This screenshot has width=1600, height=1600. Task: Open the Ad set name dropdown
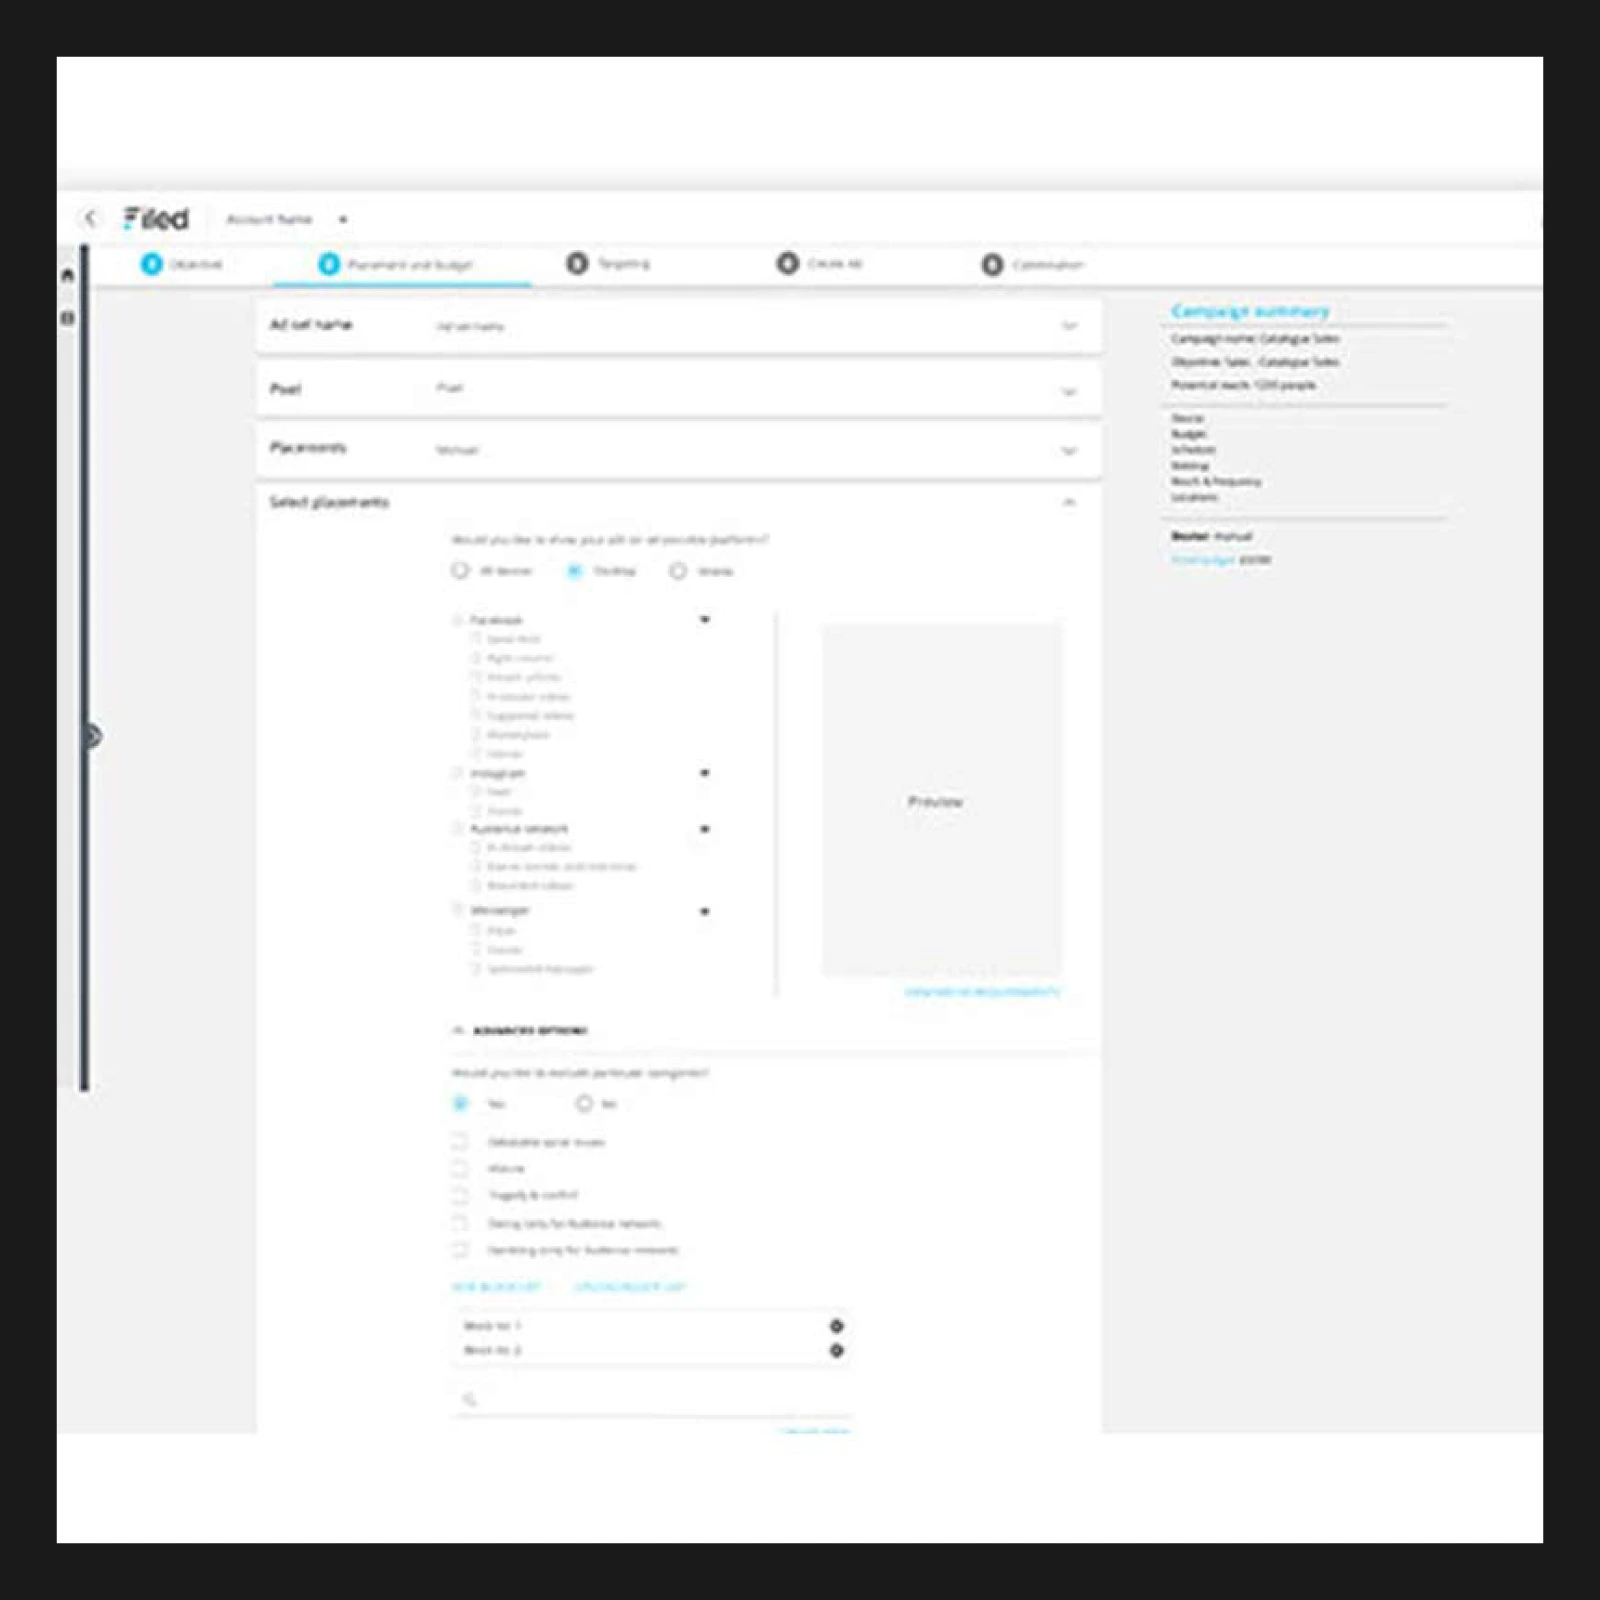click(x=1068, y=325)
